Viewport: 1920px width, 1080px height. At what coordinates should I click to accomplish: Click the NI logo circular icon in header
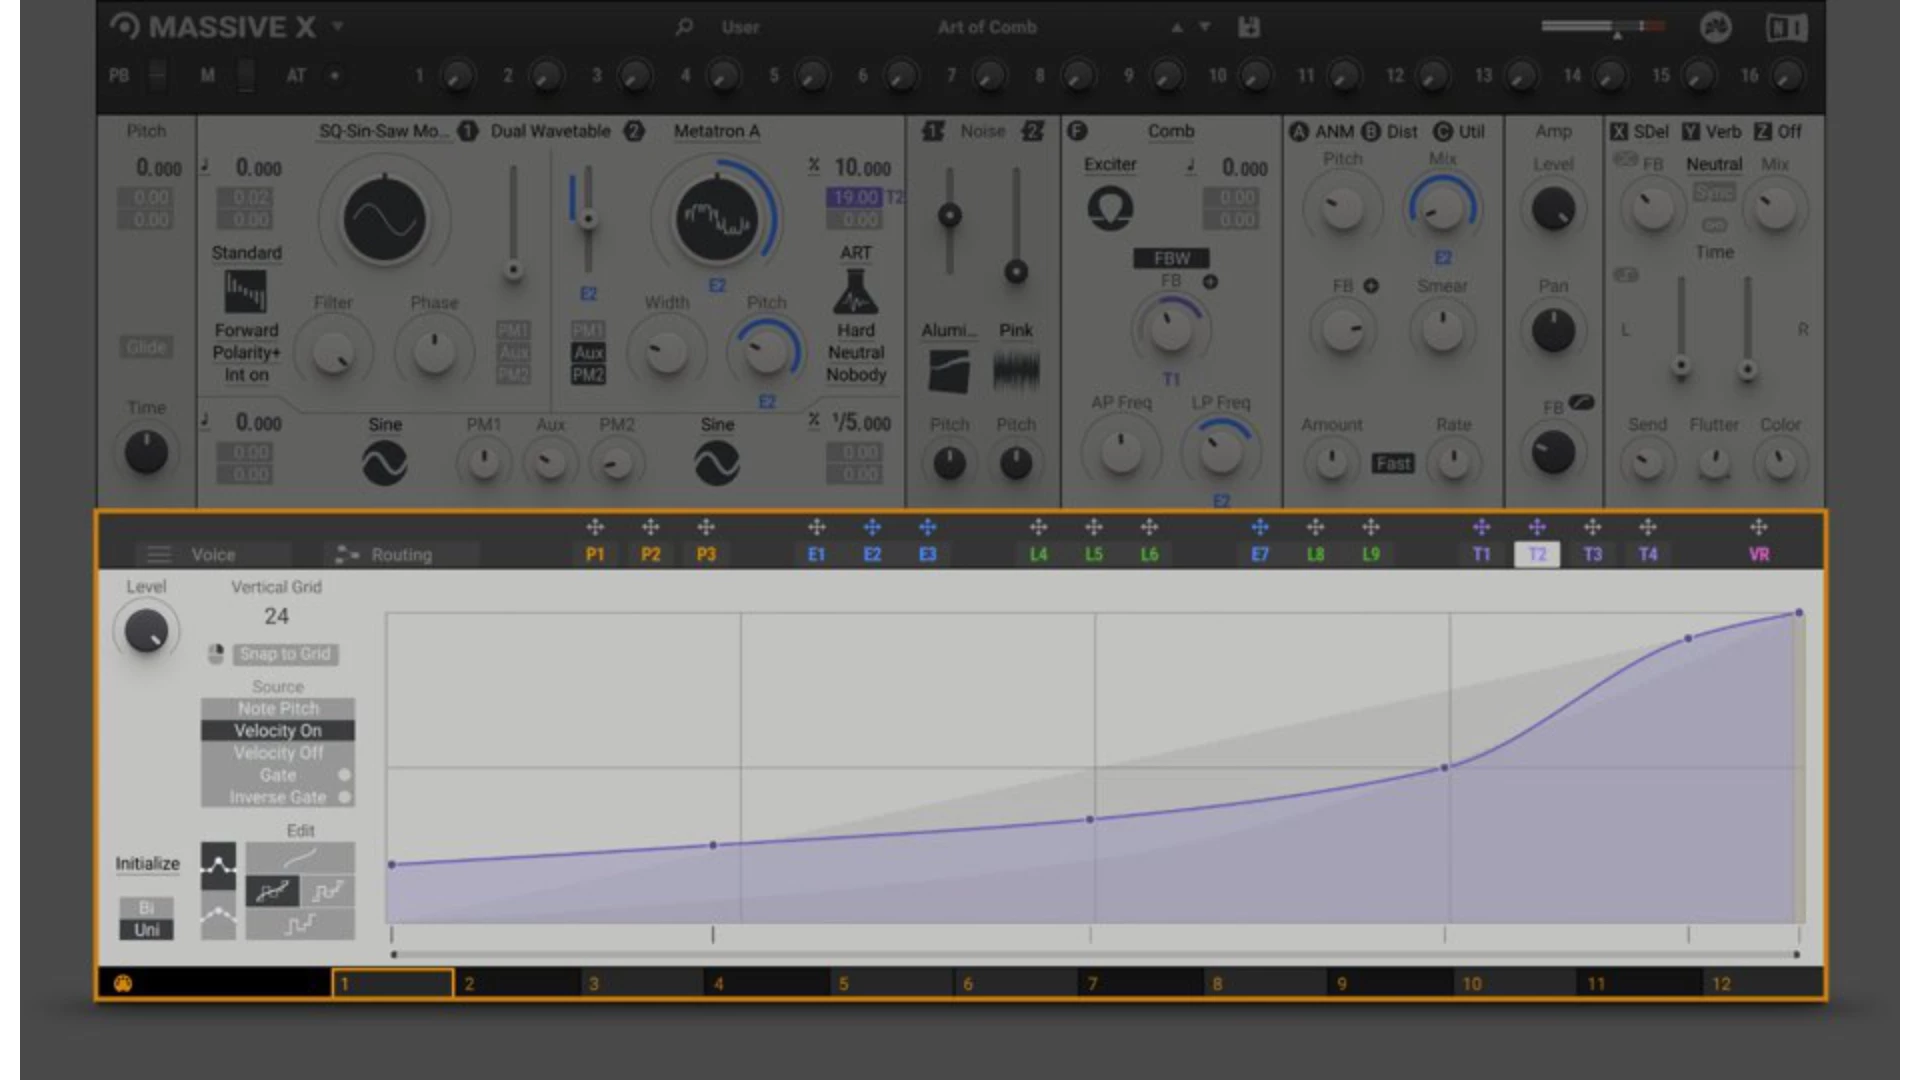coord(1716,27)
